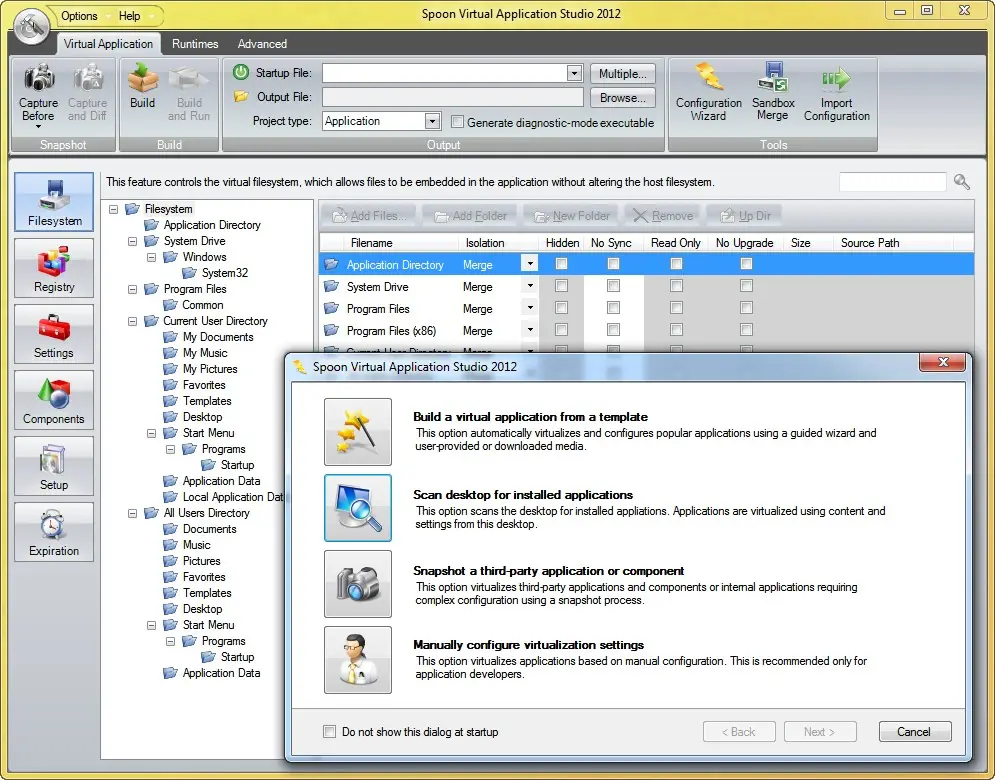This screenshot has width=995, height=780.
Task: Click the Up Dir toolbar button
Action: 745,216
